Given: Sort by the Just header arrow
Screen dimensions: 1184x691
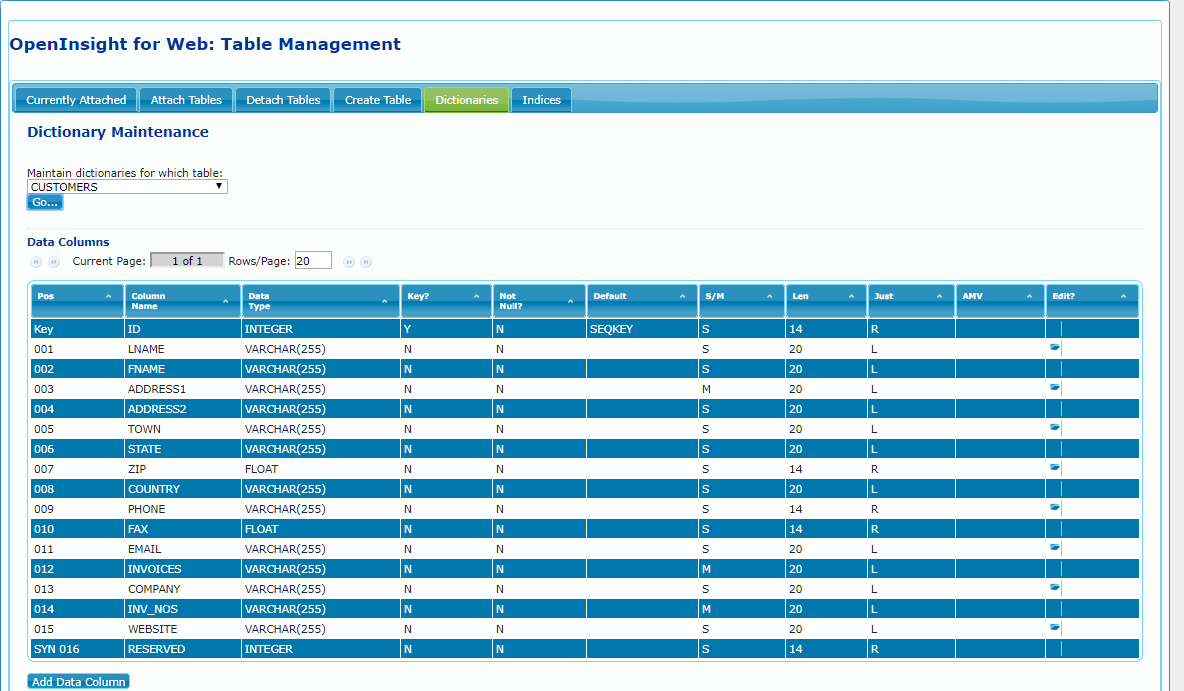Looking at the screenshot, I should point(939,297).
